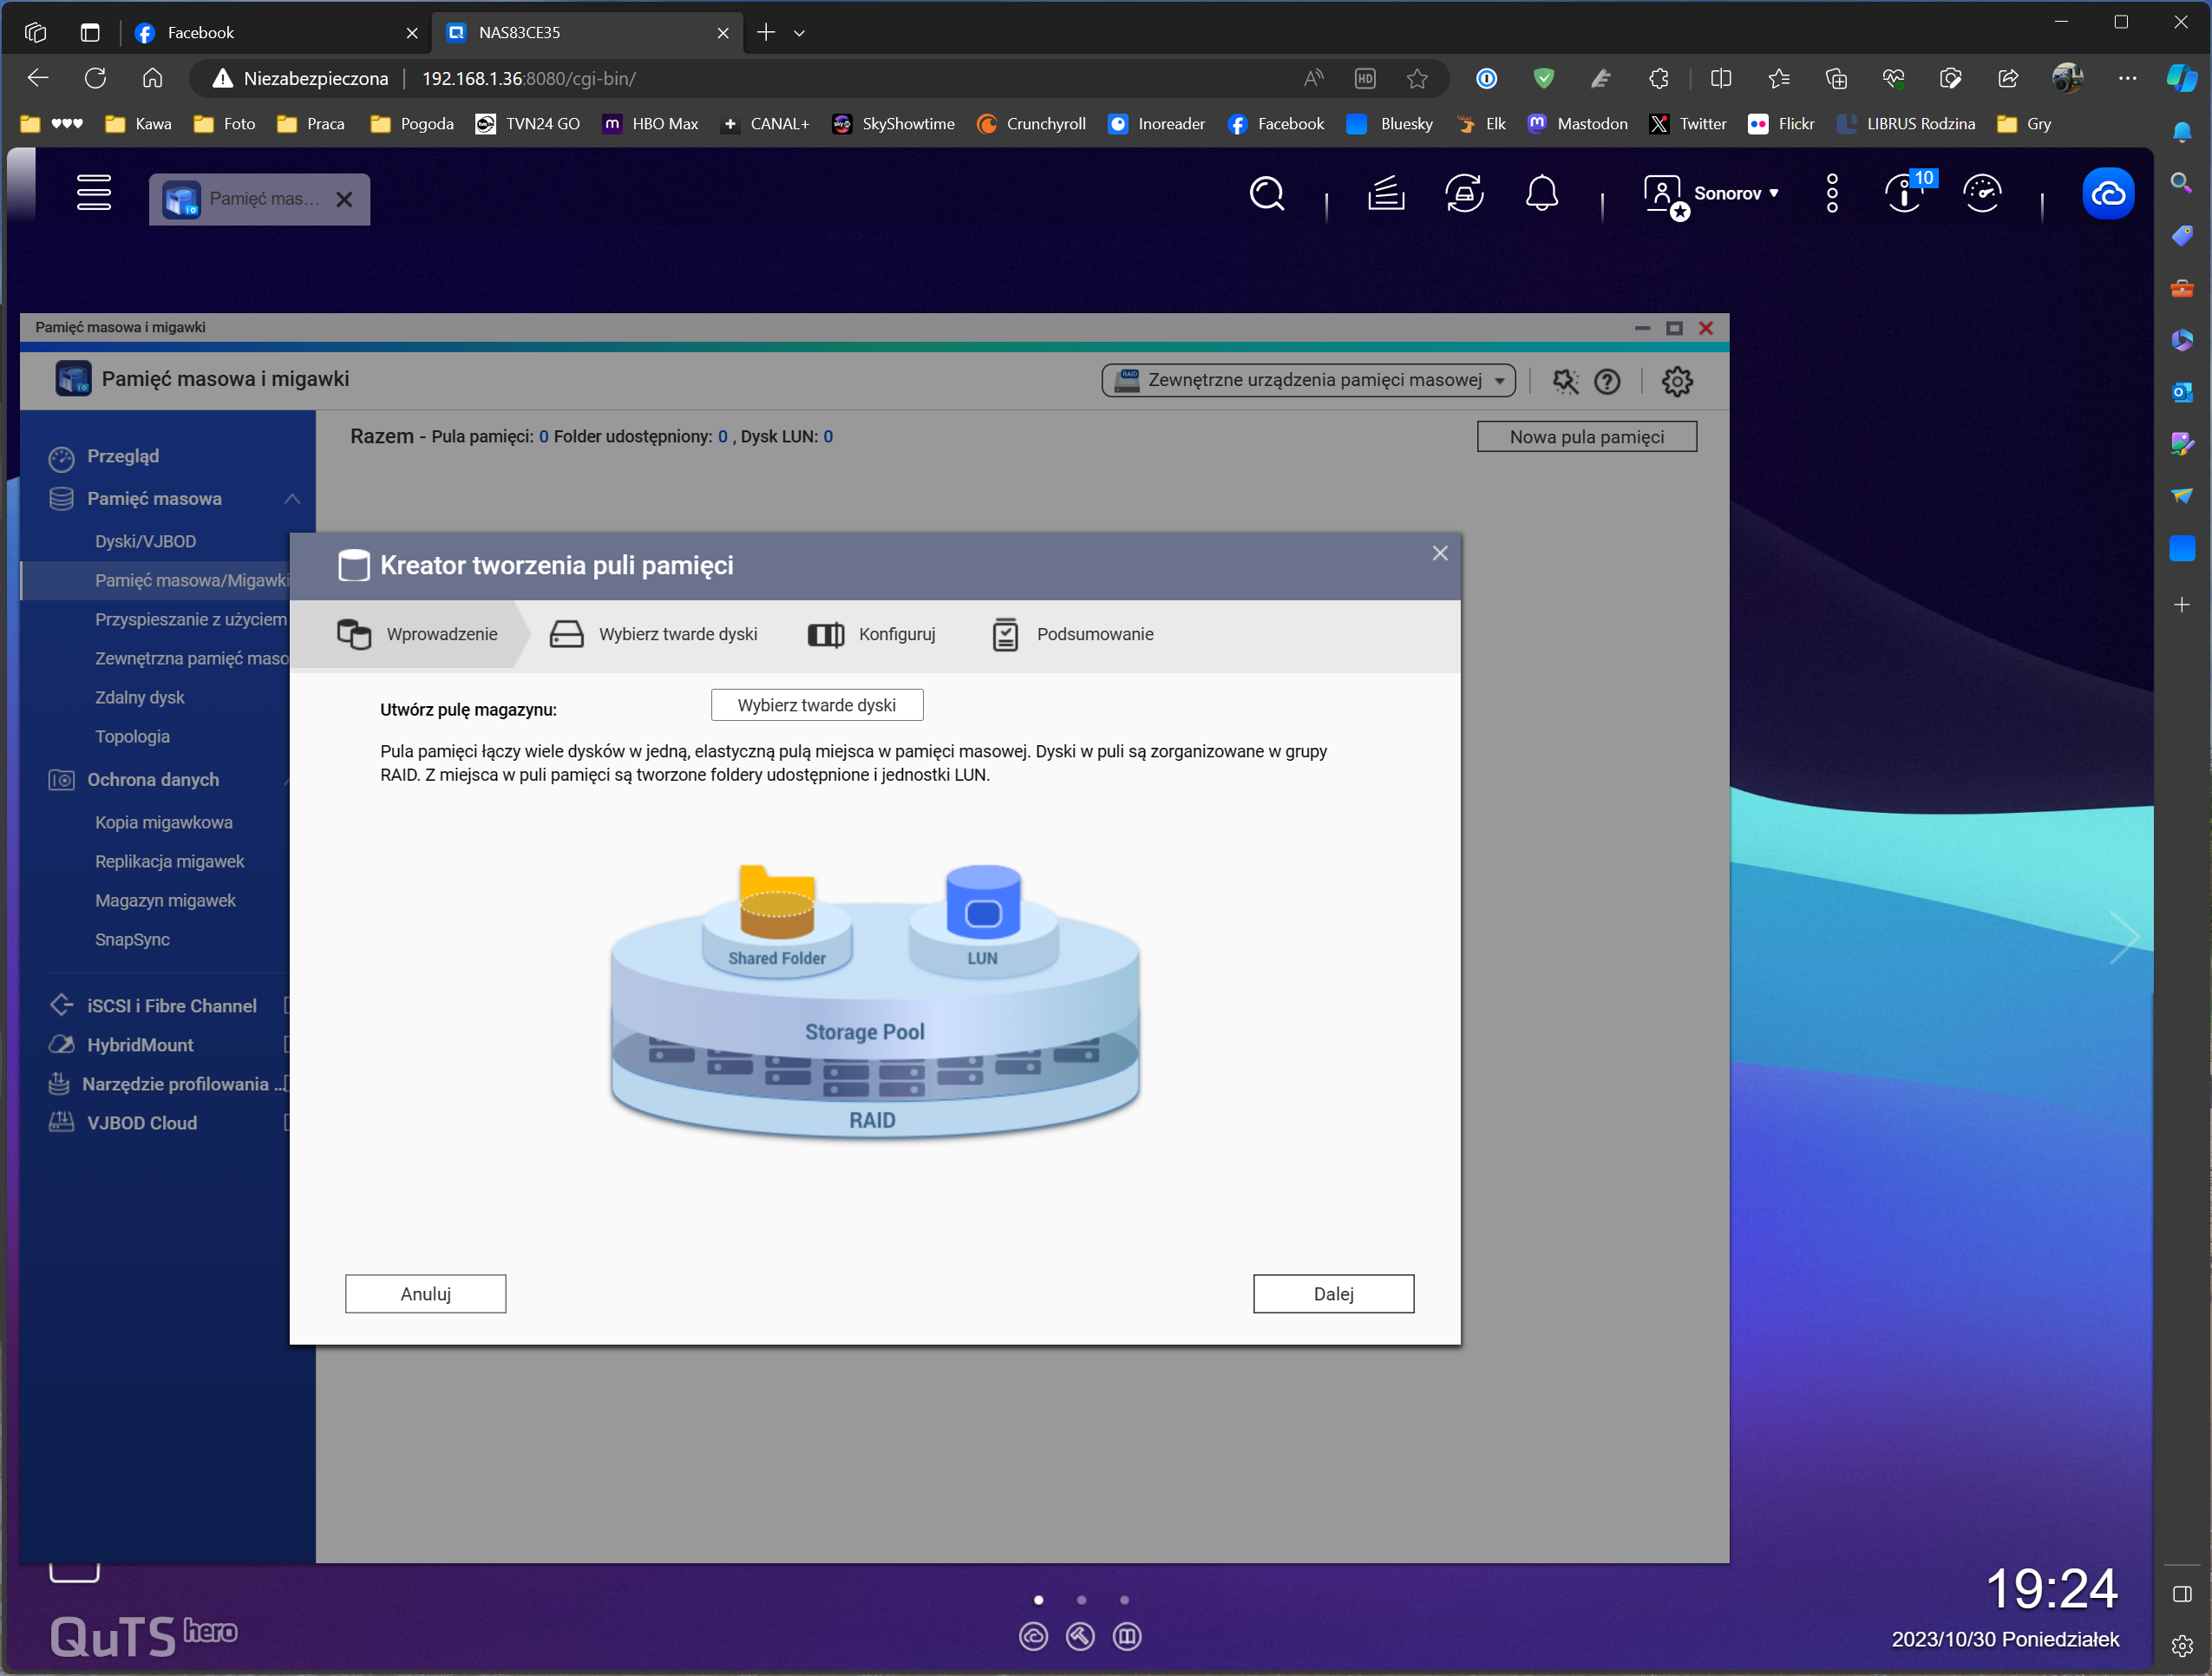
Task: Click Wybierz twarde dyski button
Action: tap(816, 705)
